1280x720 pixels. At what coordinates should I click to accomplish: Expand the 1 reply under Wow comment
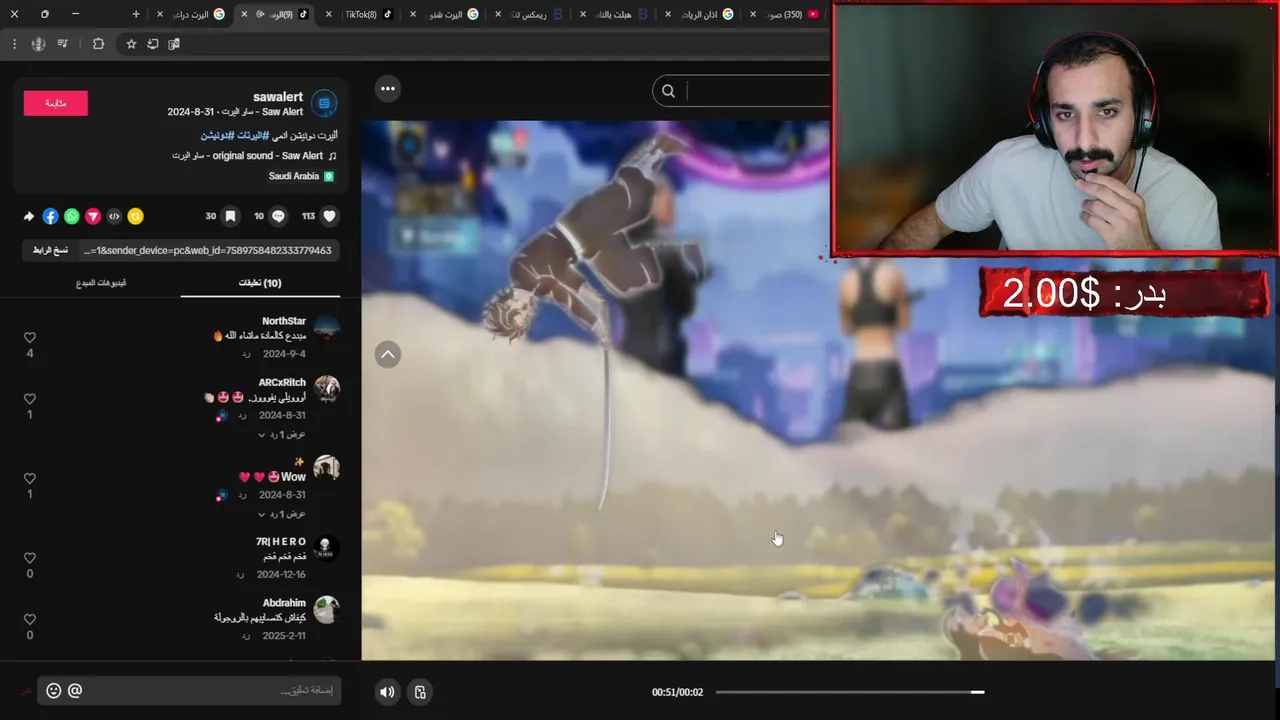[x=282, y=514]
